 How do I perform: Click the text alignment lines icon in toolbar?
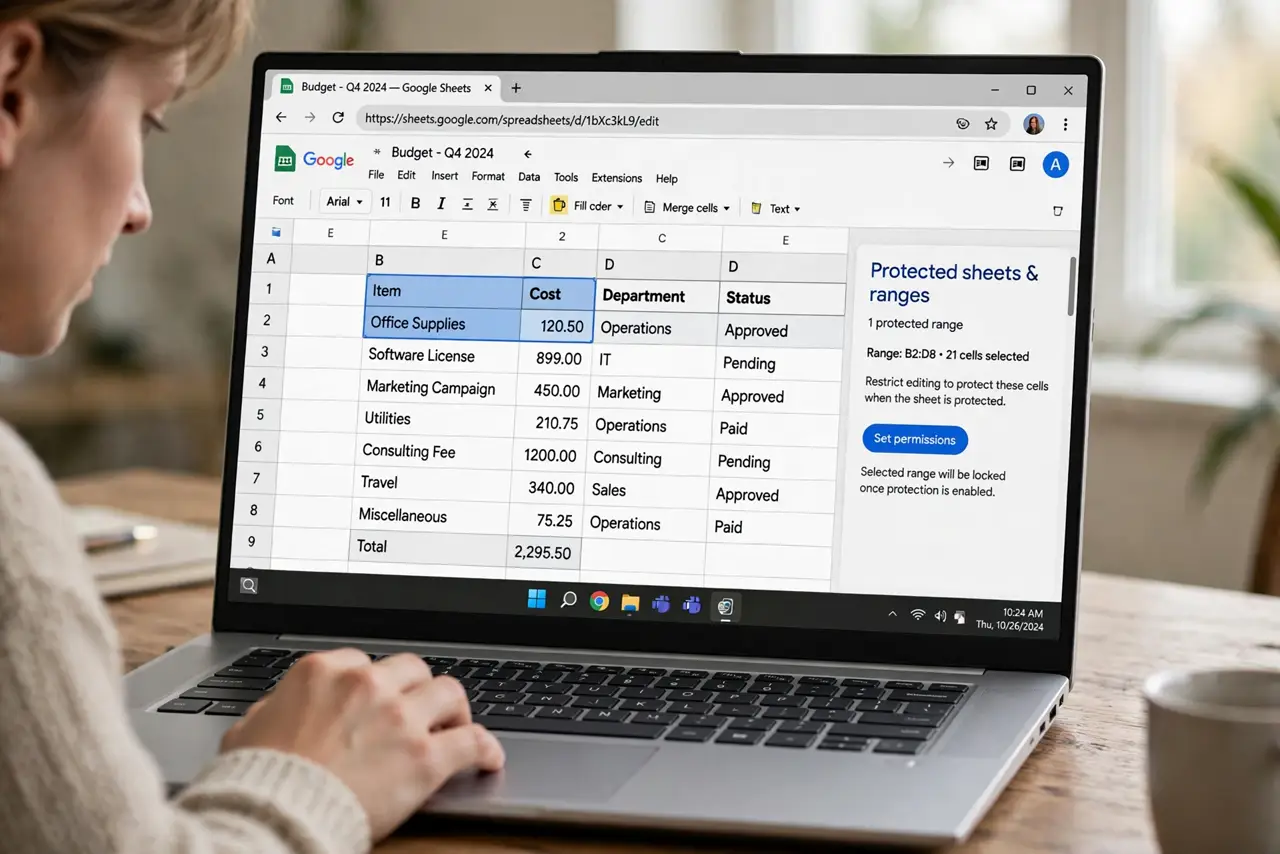(x=526, y=205)
